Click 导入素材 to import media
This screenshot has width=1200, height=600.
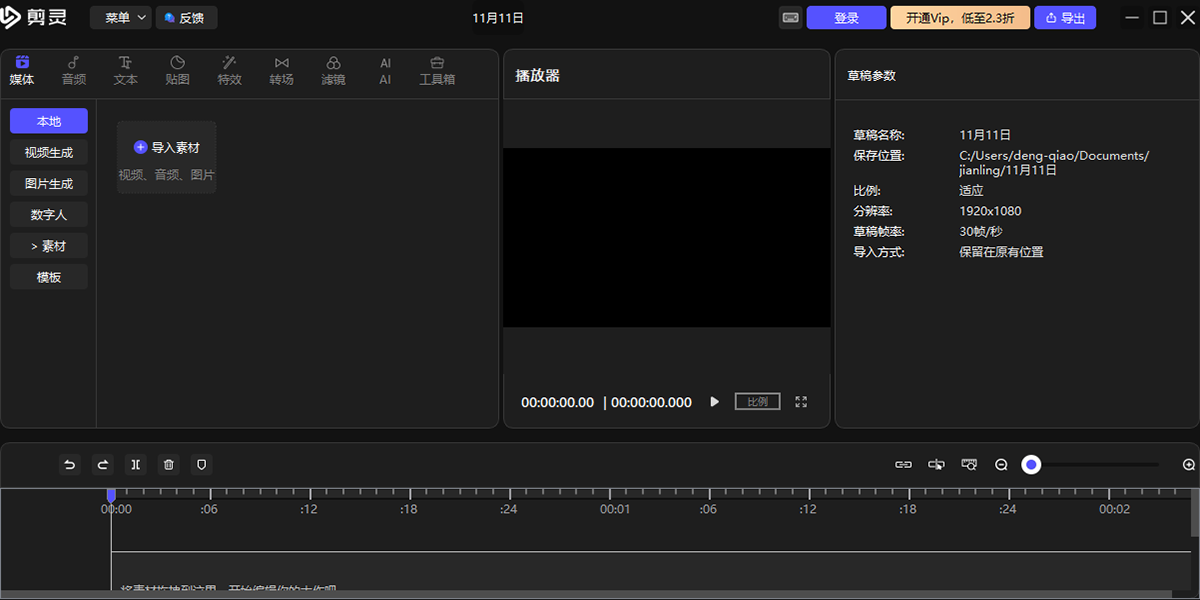[x=167, y=147]
